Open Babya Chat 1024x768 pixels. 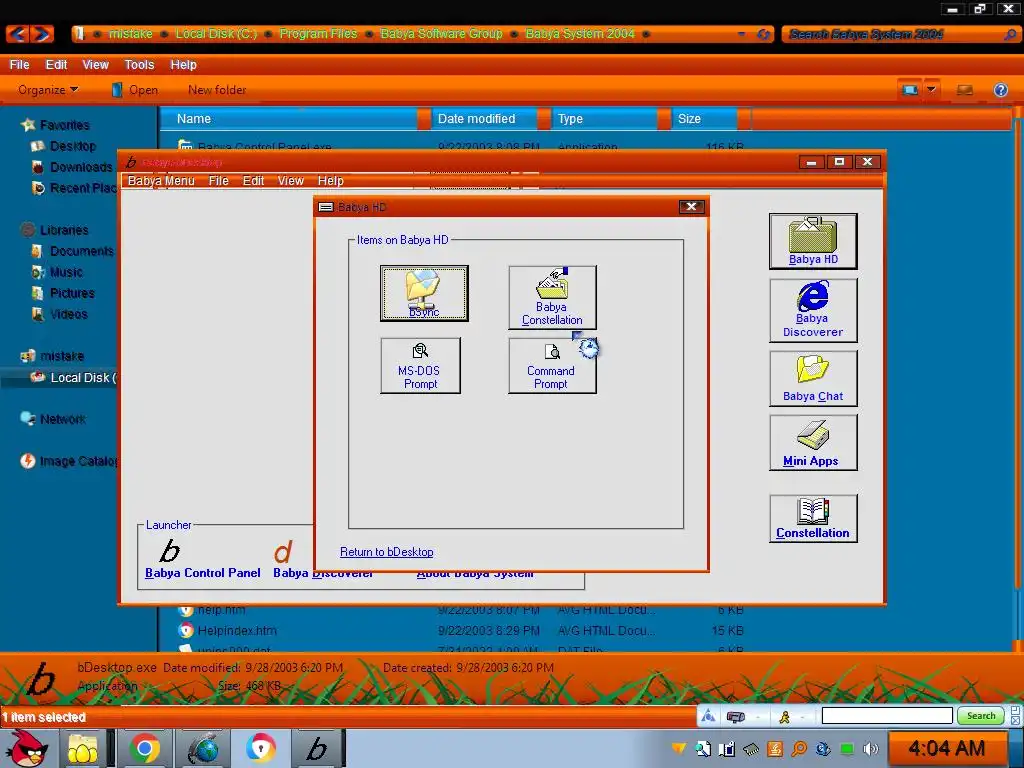[x=813, y=378]
